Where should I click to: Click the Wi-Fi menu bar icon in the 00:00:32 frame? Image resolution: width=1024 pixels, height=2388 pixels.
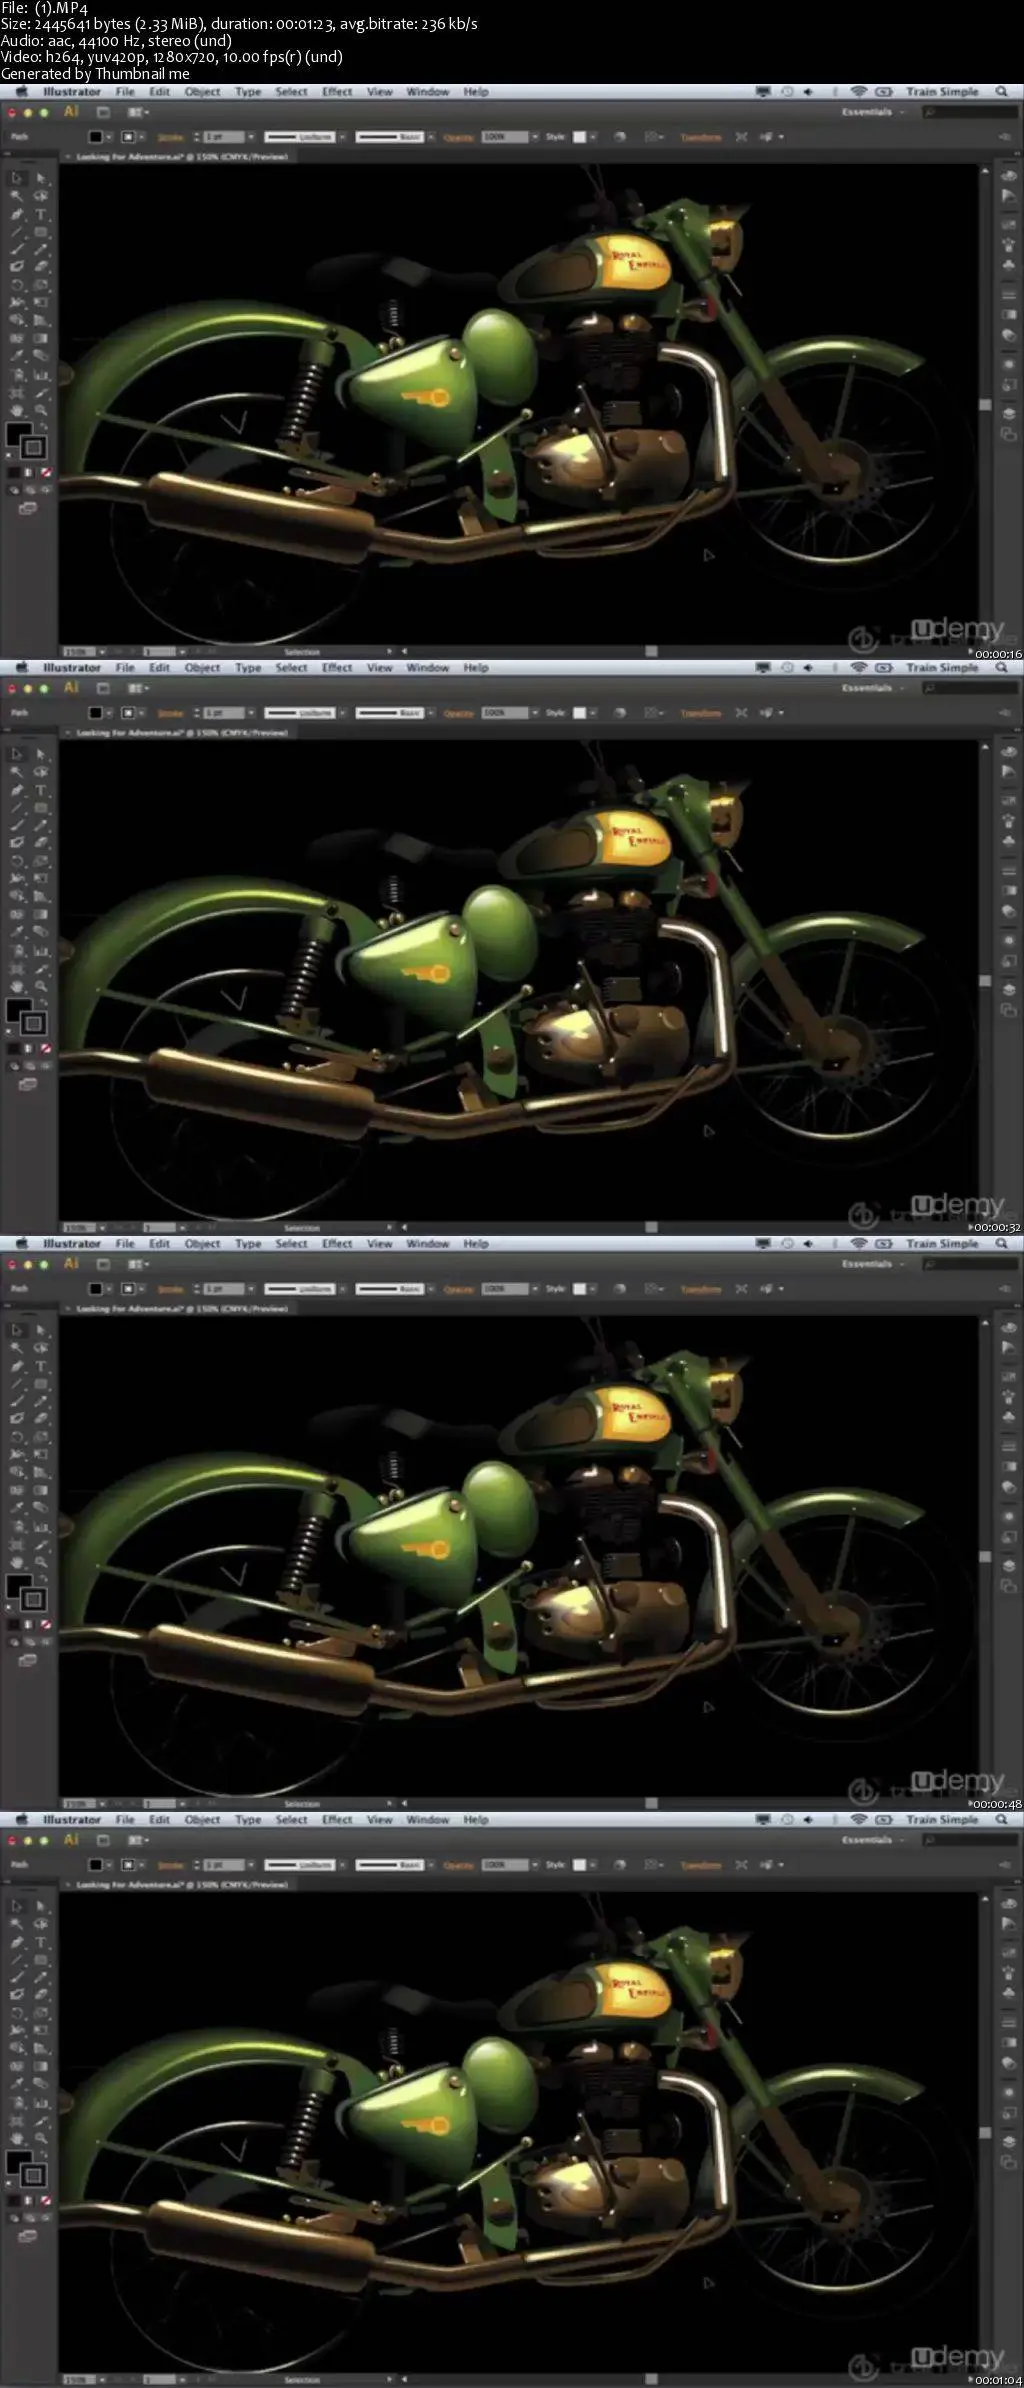pos(858,667)
